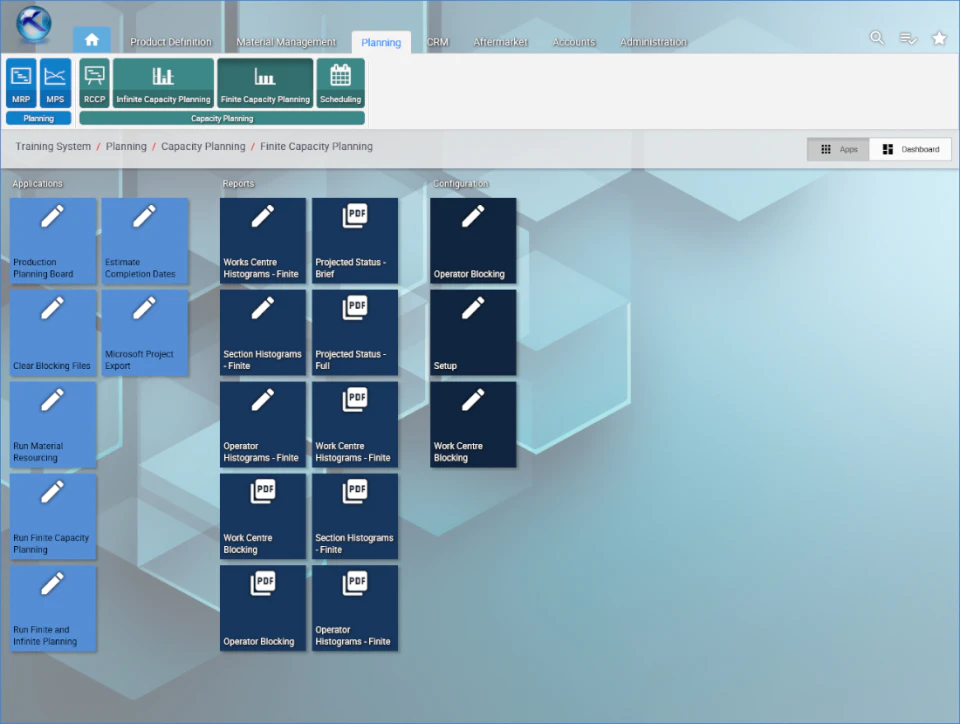This screenshot has width=960, height=724.
Task: Open the Material Management tab
Action: point(286,42)
